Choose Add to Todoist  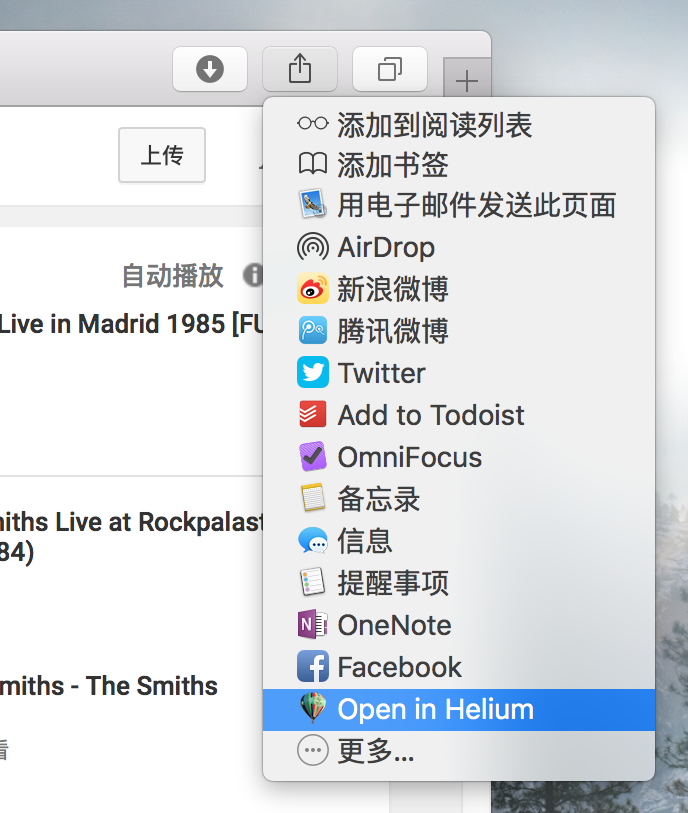tap(459, 415)
